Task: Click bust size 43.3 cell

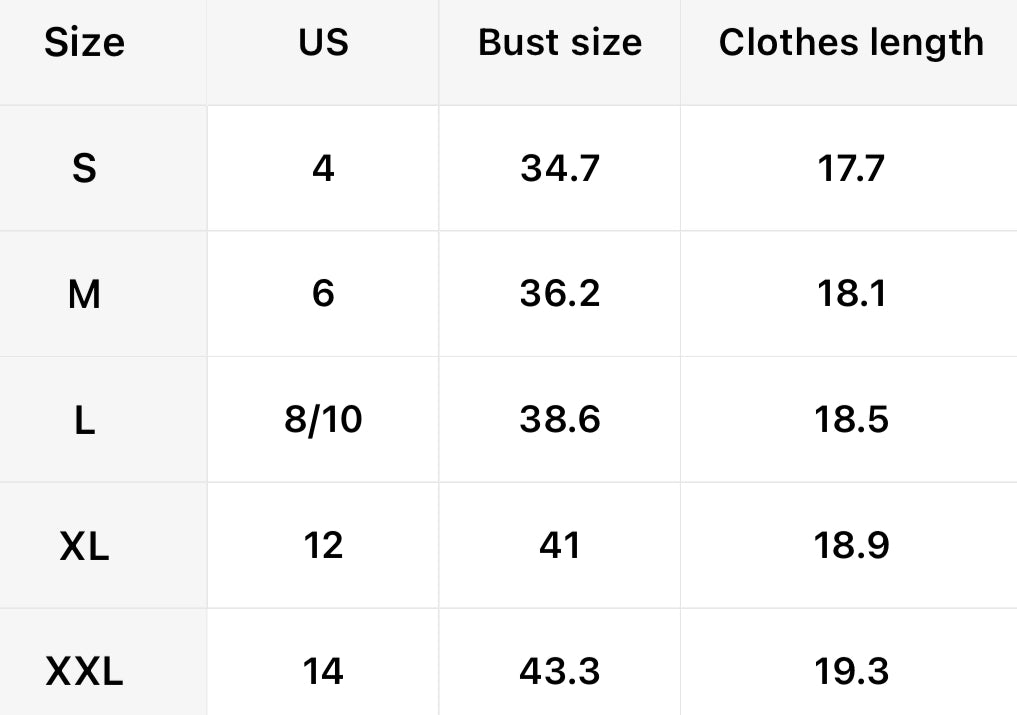Action: (560, 672)
